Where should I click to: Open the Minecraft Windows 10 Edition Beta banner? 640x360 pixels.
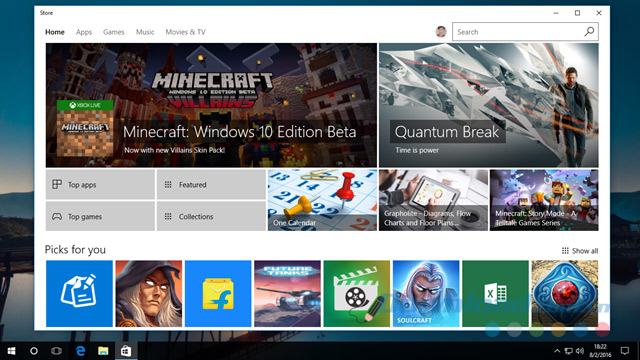point(211,105)
